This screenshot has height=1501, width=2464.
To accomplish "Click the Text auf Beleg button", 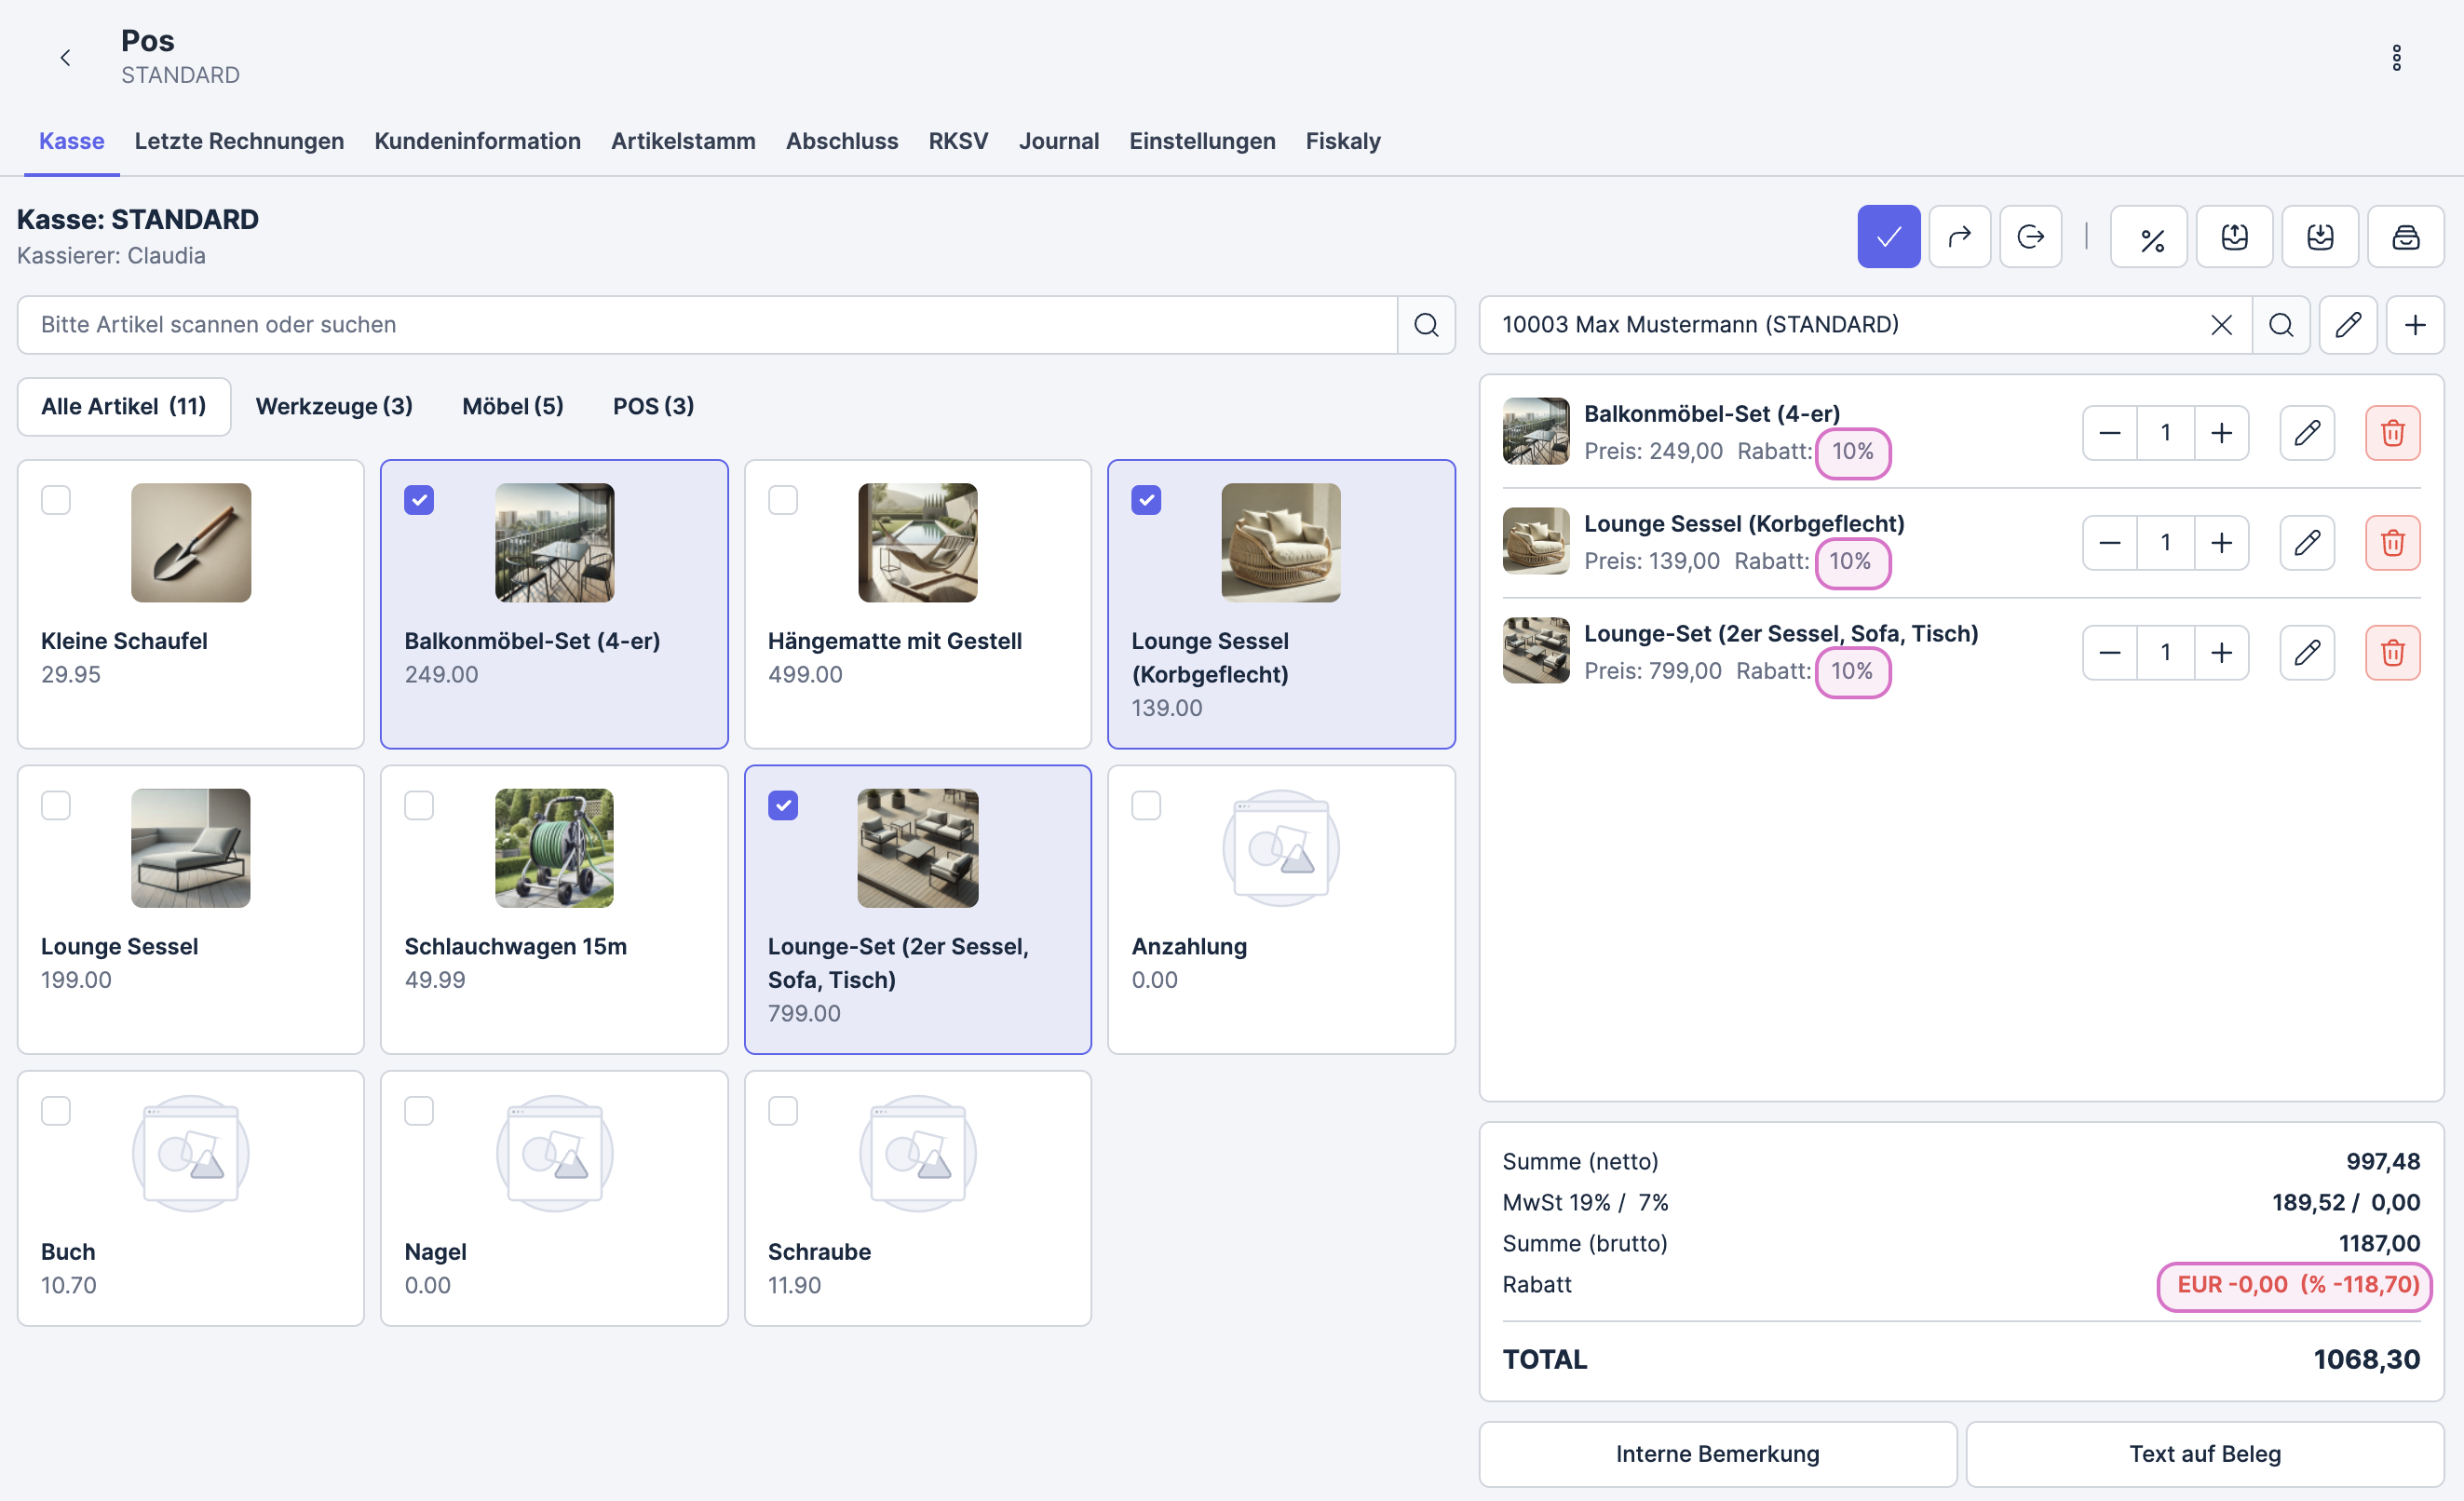I will pos(2204,1453).
